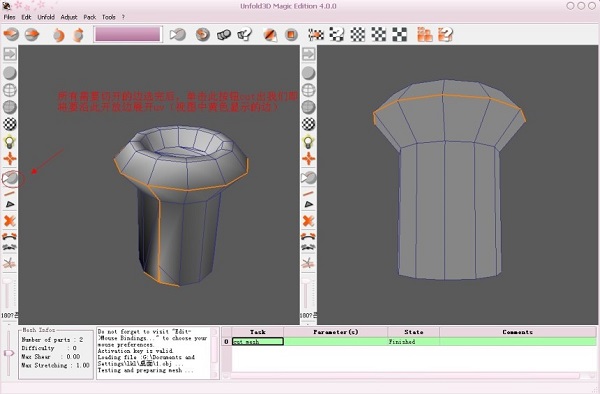Click the orange pack boxes icon
600x394 pixels.
(x=424, y=34)
